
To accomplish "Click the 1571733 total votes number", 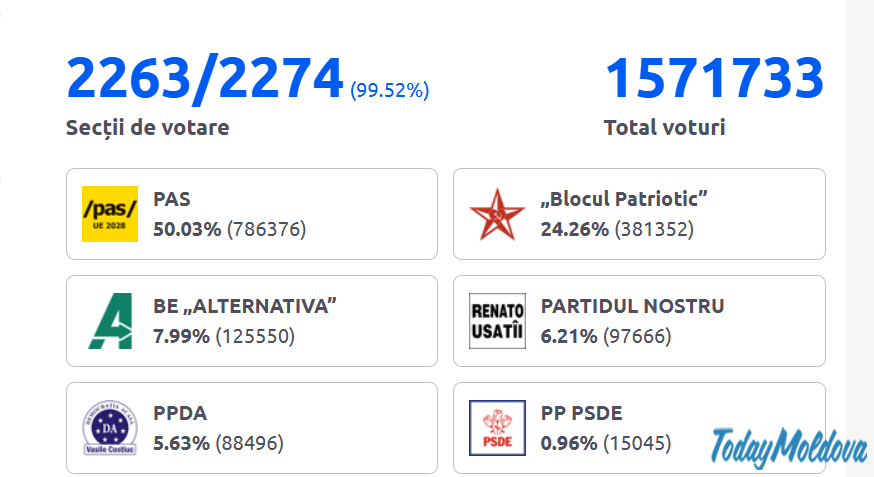I will [714, 79].
